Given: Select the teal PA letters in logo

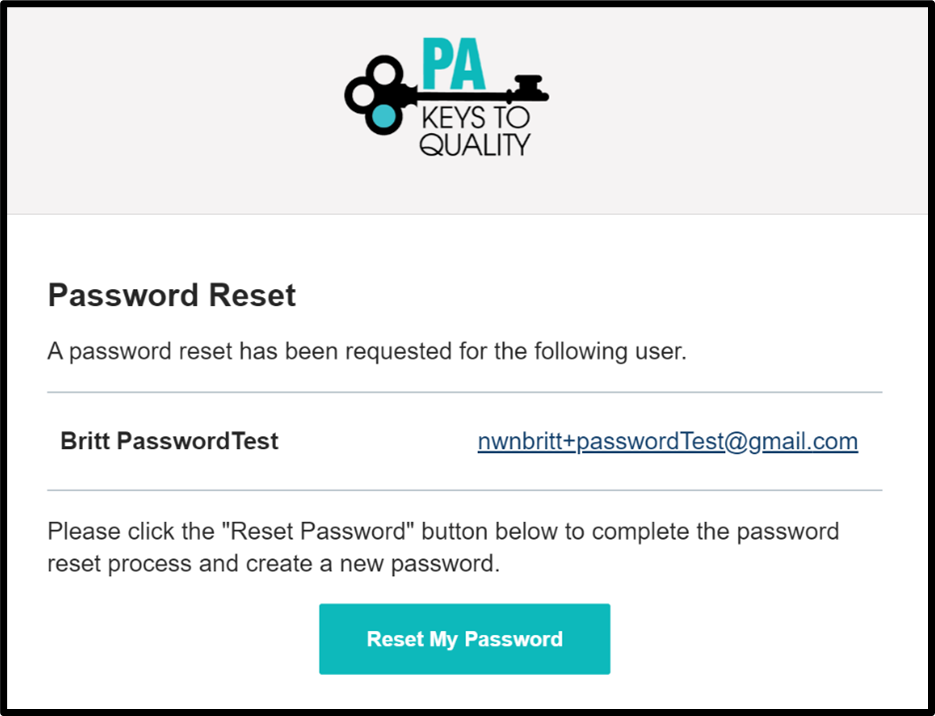Looking at the screenshot, I should tap(454, 64).
